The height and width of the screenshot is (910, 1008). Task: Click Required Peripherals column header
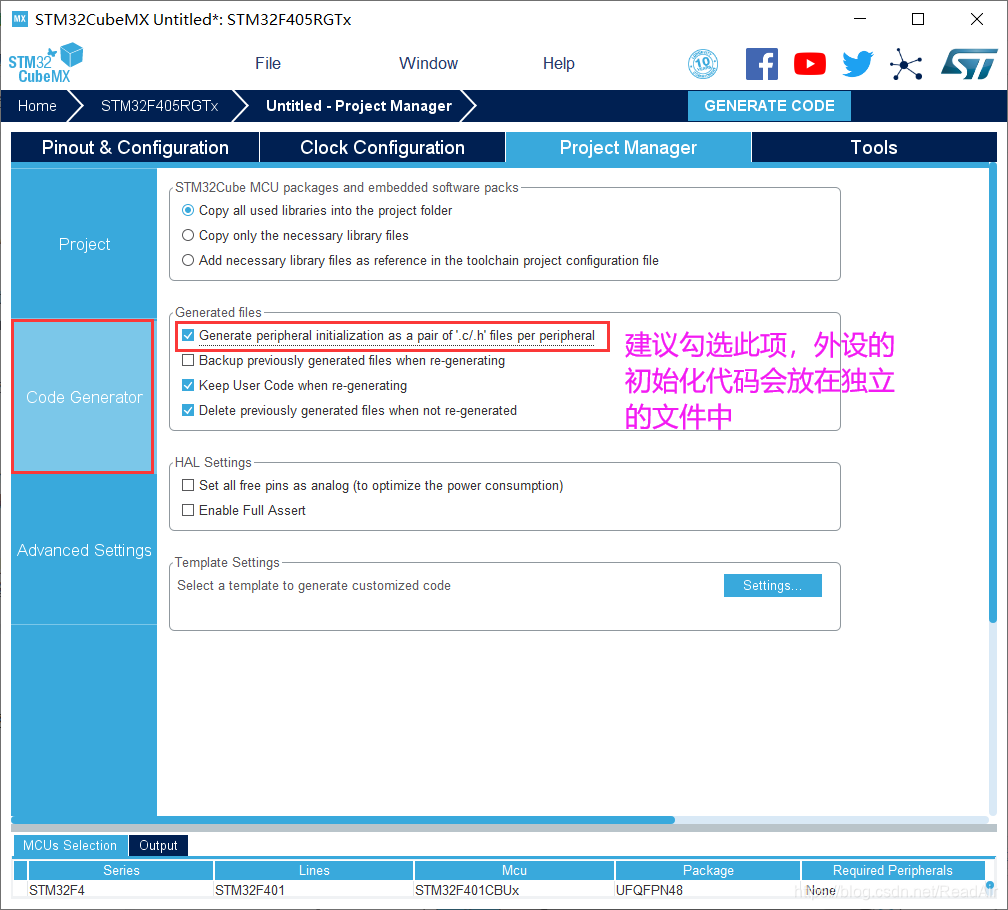point(892,870)
